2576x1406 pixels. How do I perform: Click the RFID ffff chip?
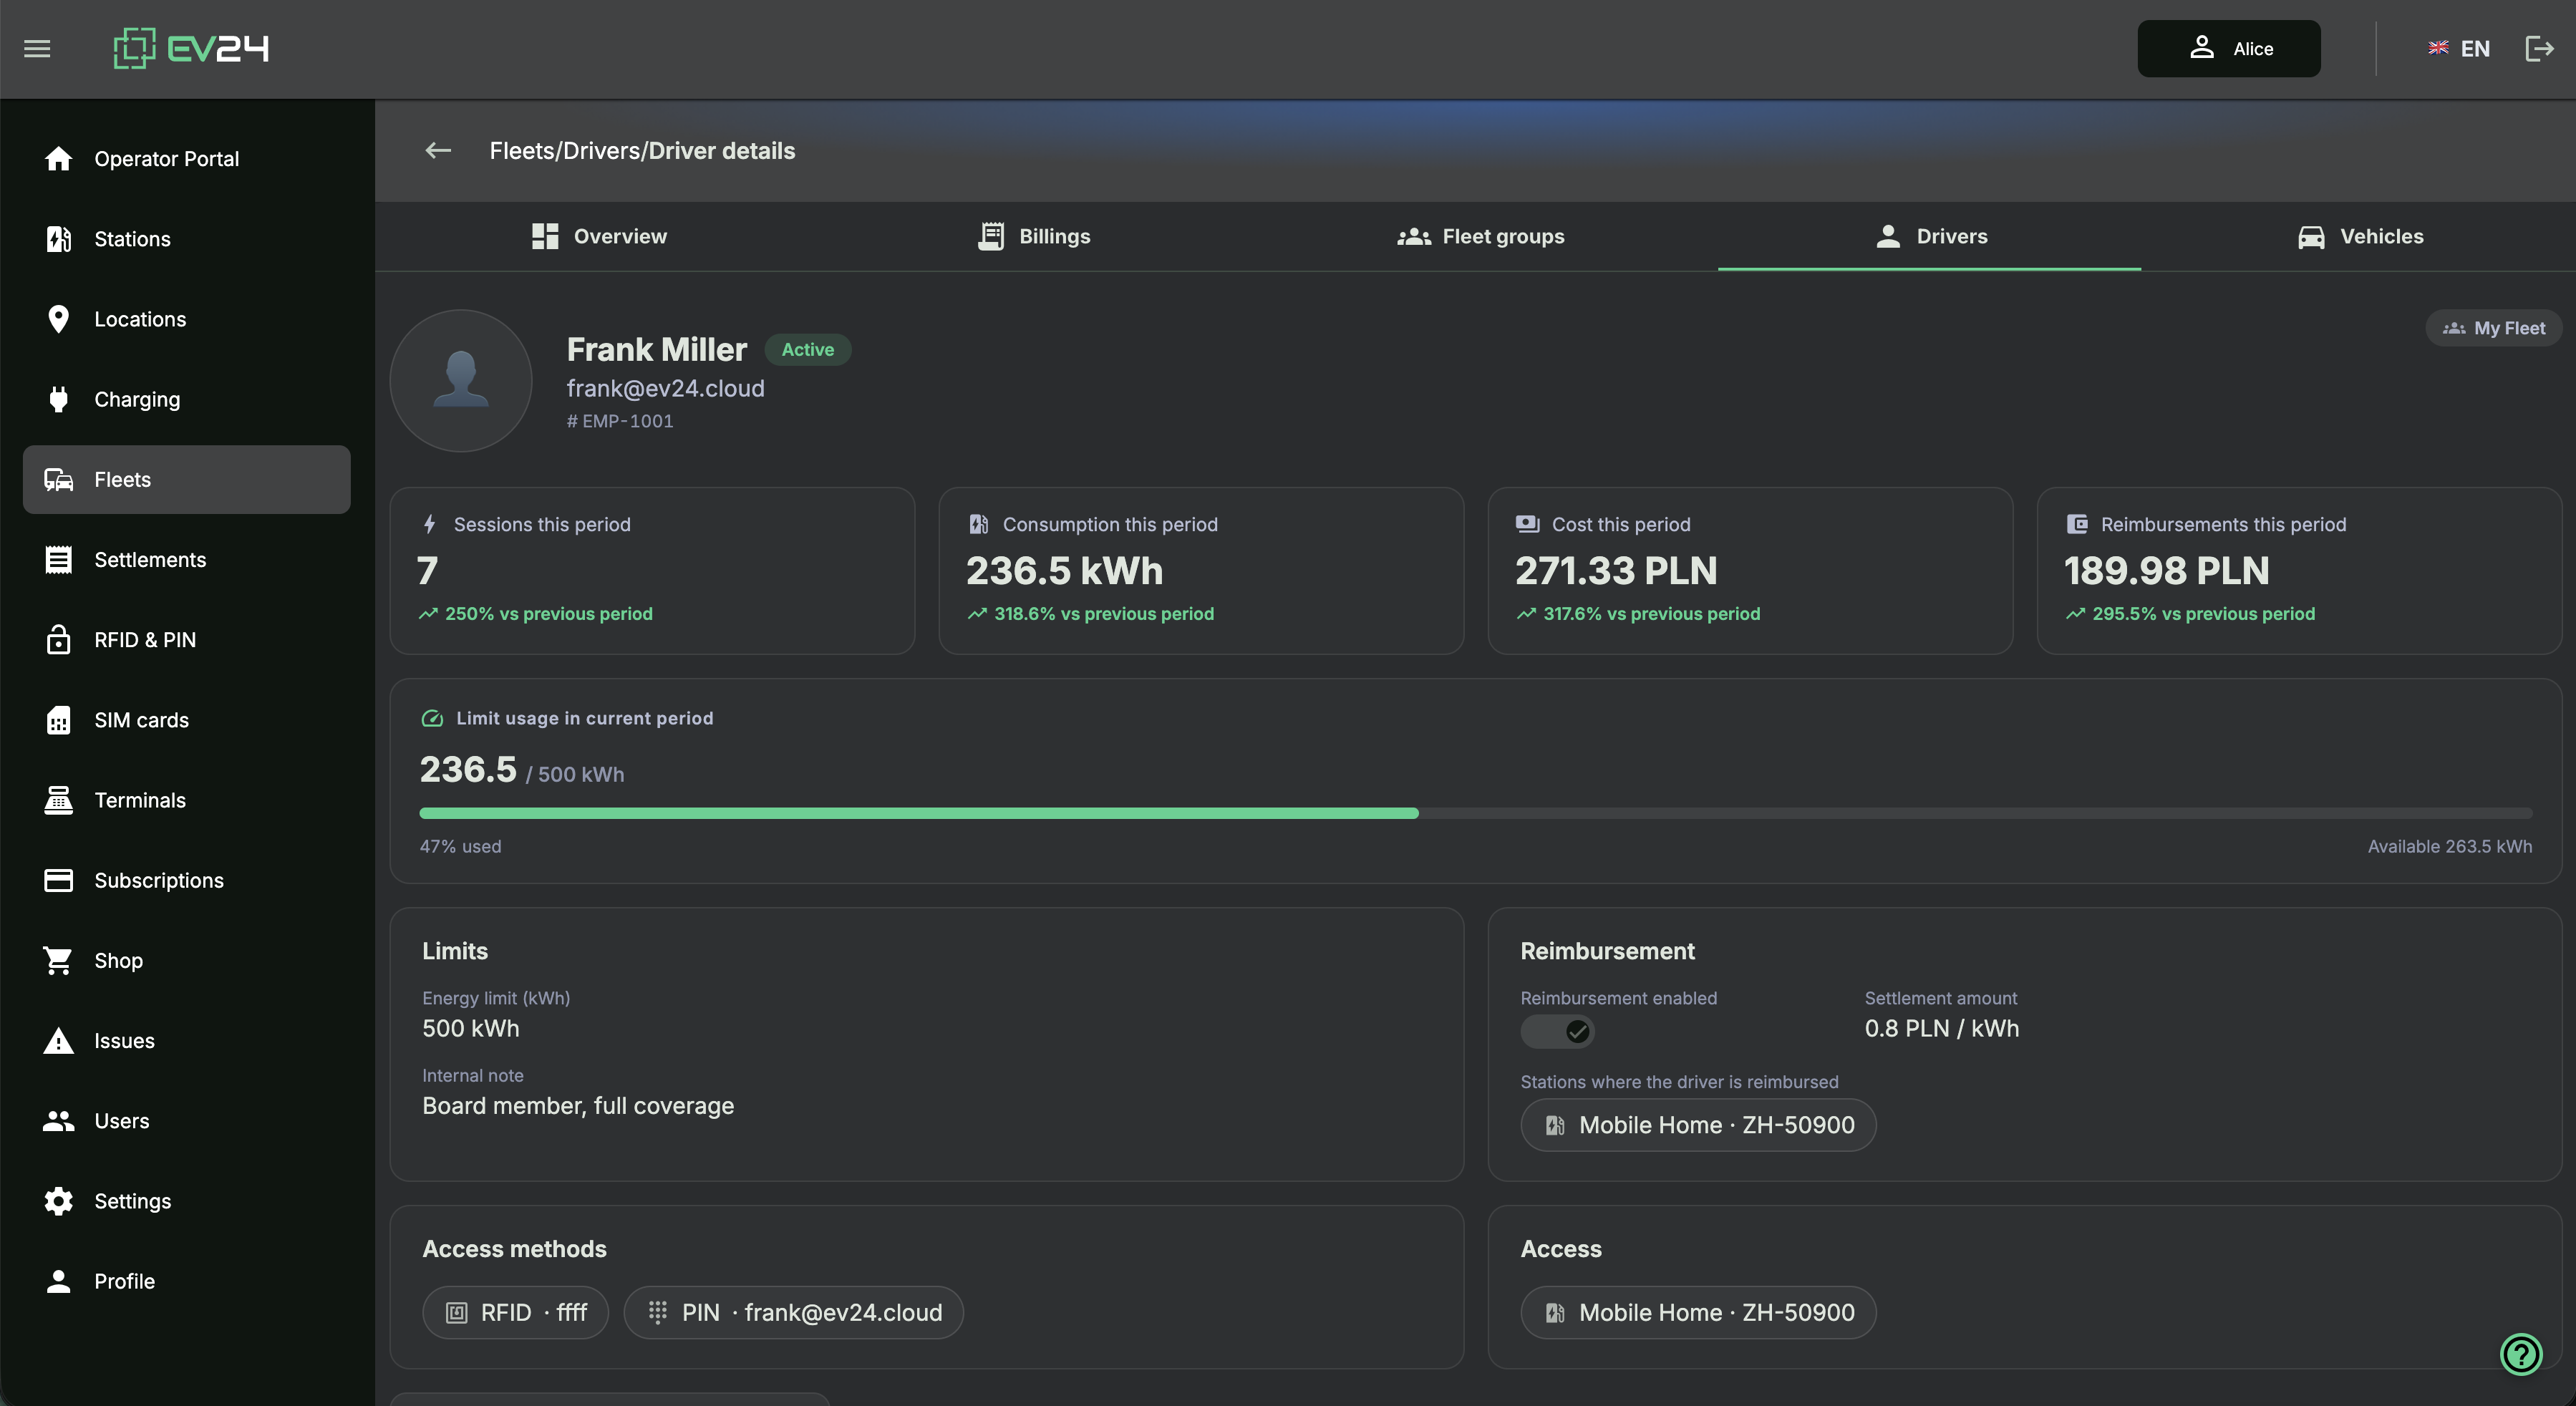[516, 1313]
